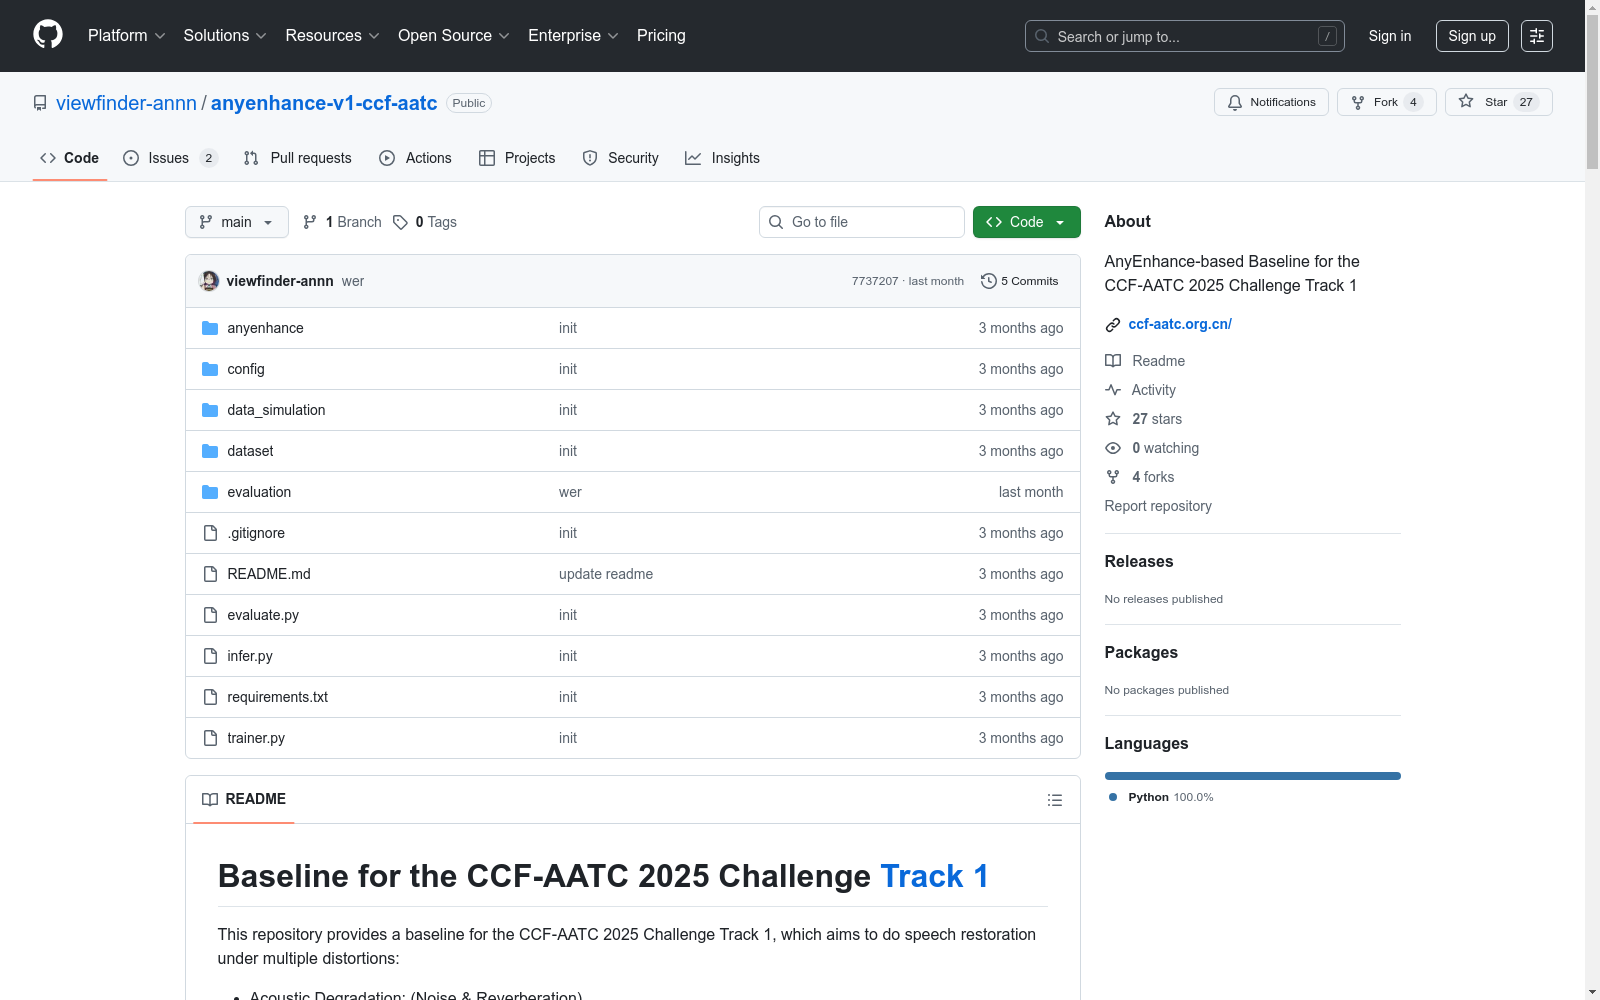This screenshot has height=1000, width=1600.
Task: Open the Packages heading link
Action: coord(1141,652)
